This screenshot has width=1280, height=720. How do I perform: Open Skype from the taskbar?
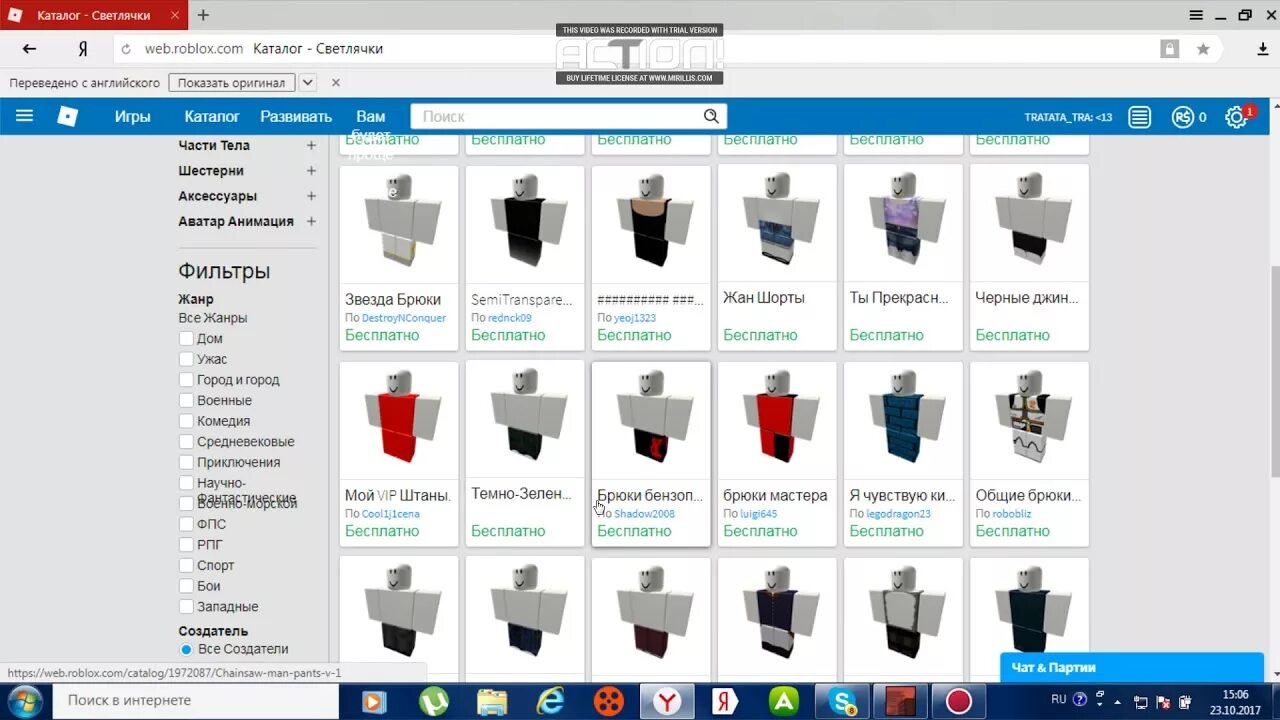842,701
